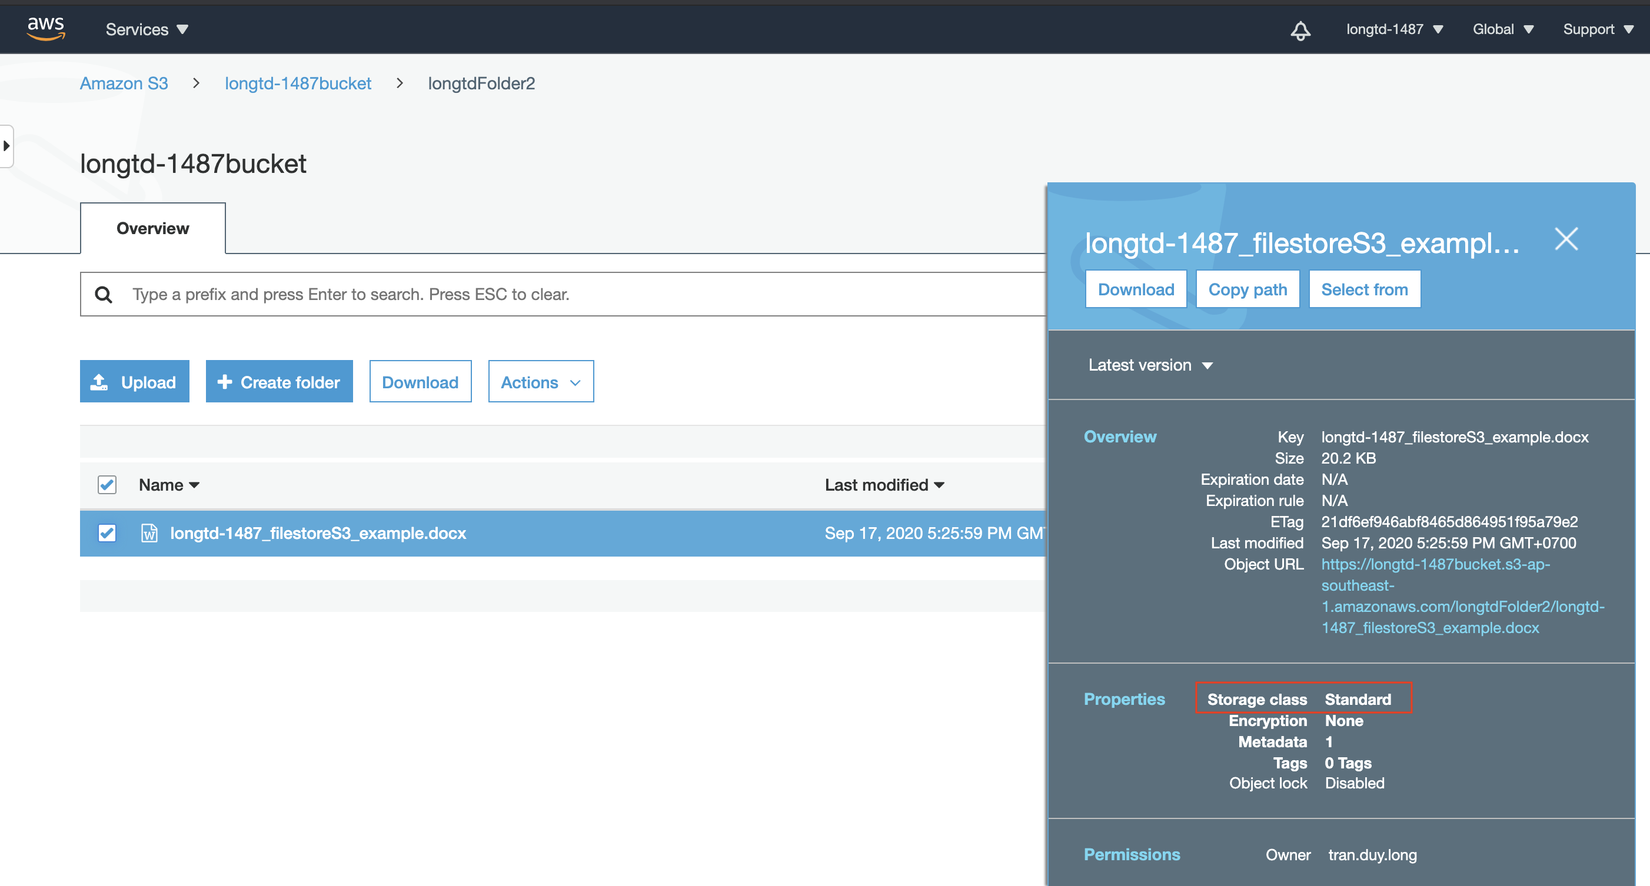
Task: Click the Size value 20.2 KB
Action: point(1349,458)
